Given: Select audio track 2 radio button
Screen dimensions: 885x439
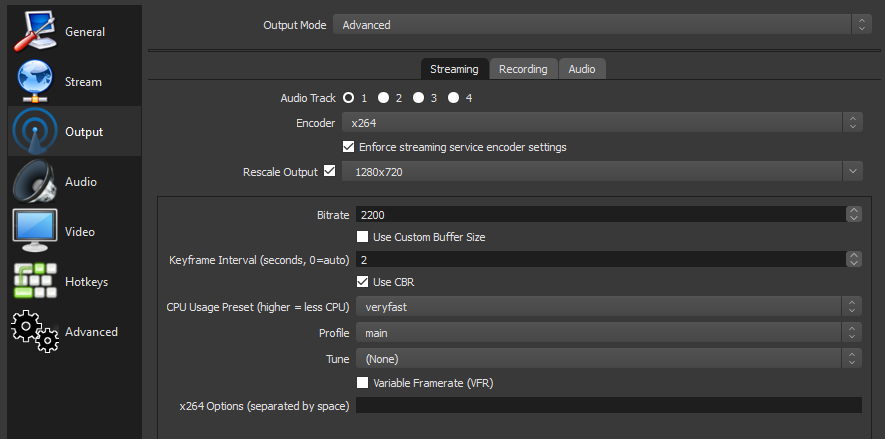Looking at the screenshot, I should point(383,98).
